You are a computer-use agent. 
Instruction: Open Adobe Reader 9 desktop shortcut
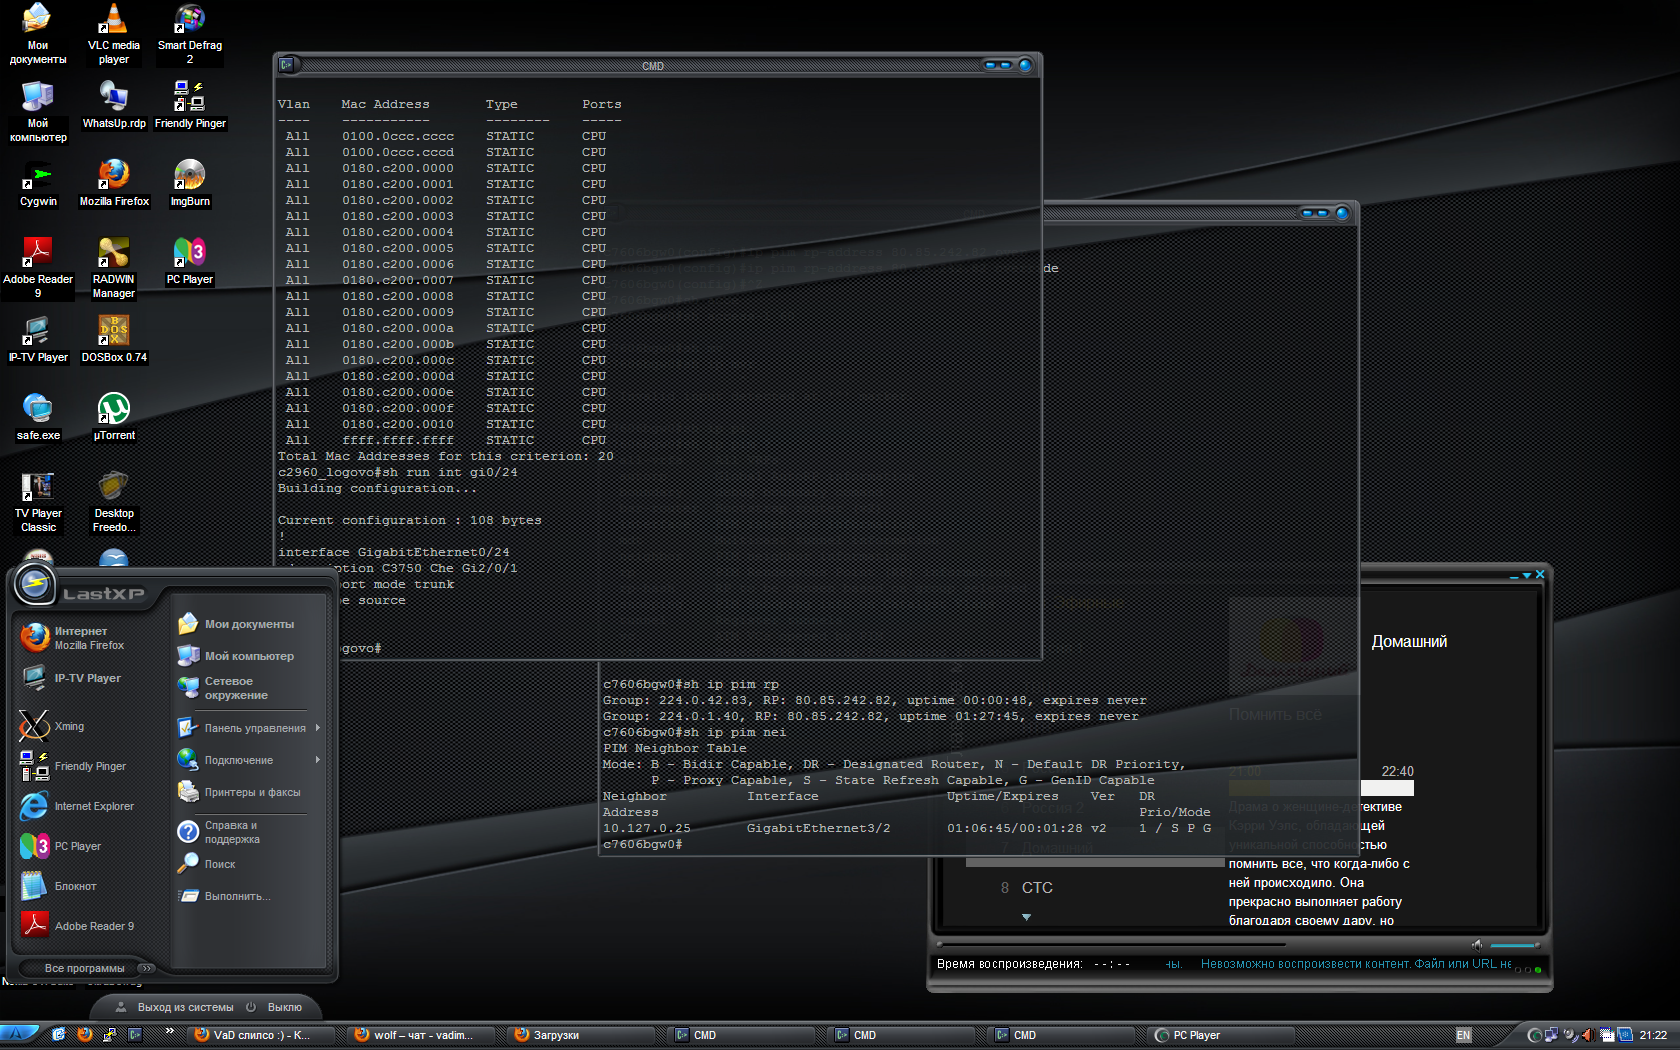point(38,267)
